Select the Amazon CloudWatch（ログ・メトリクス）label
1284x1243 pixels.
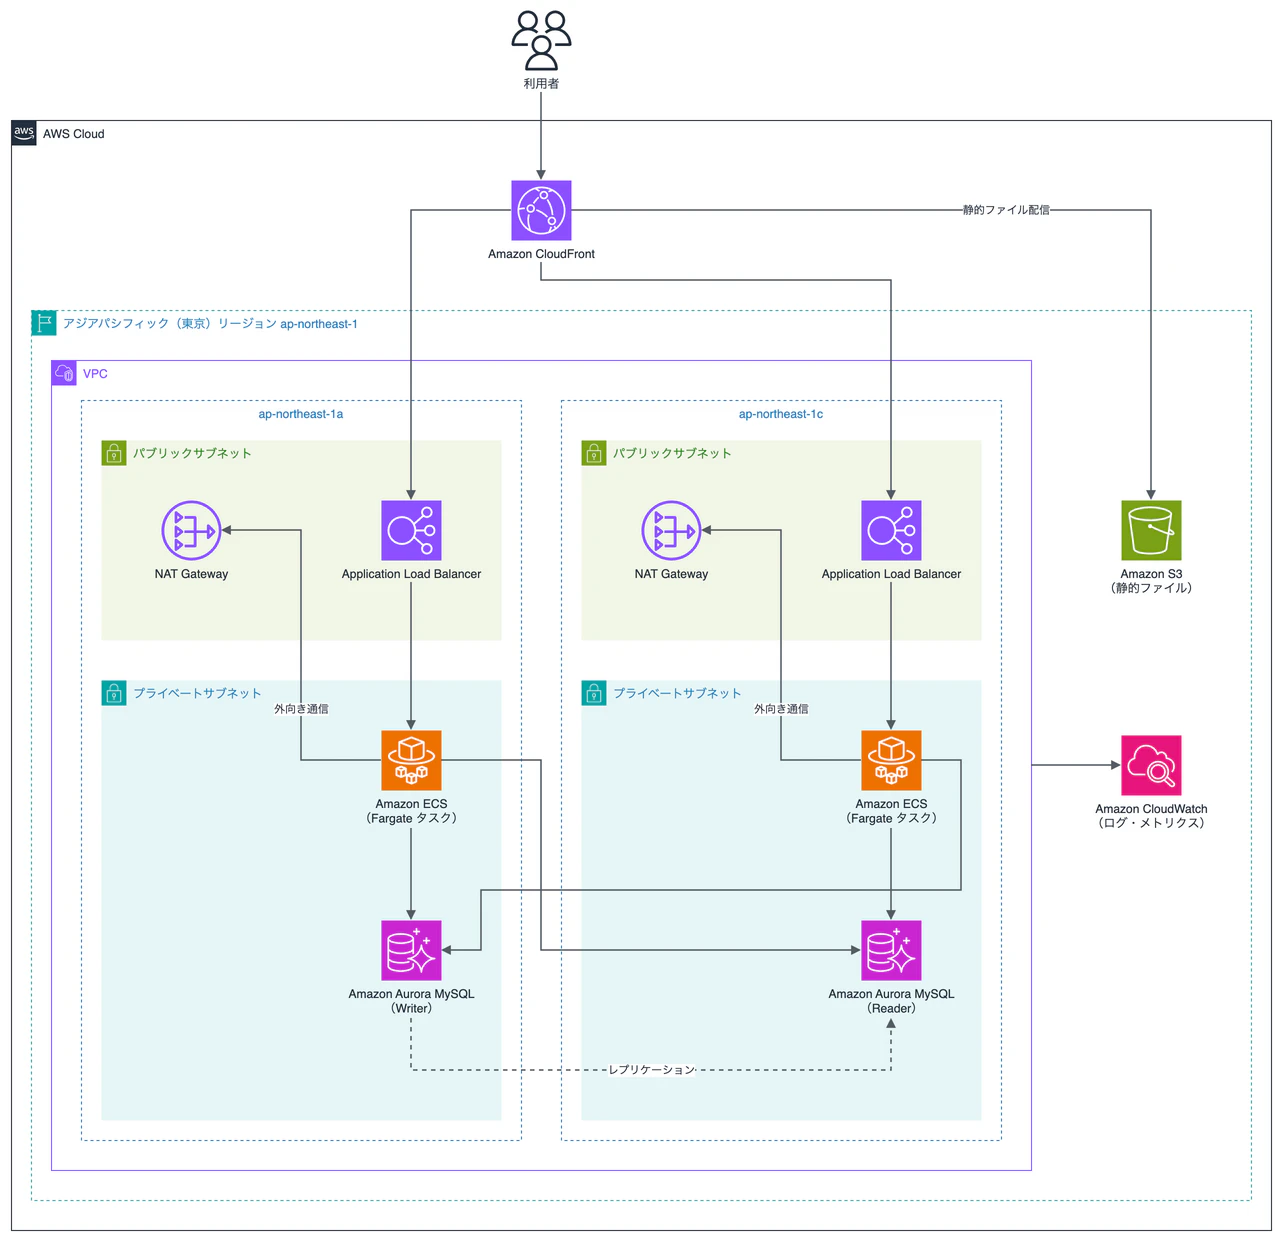1151,816
